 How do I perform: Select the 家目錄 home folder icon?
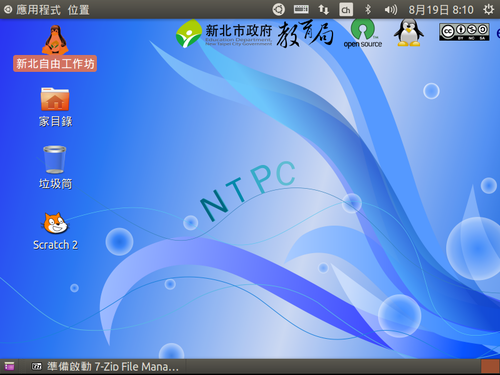click(55, 99)
